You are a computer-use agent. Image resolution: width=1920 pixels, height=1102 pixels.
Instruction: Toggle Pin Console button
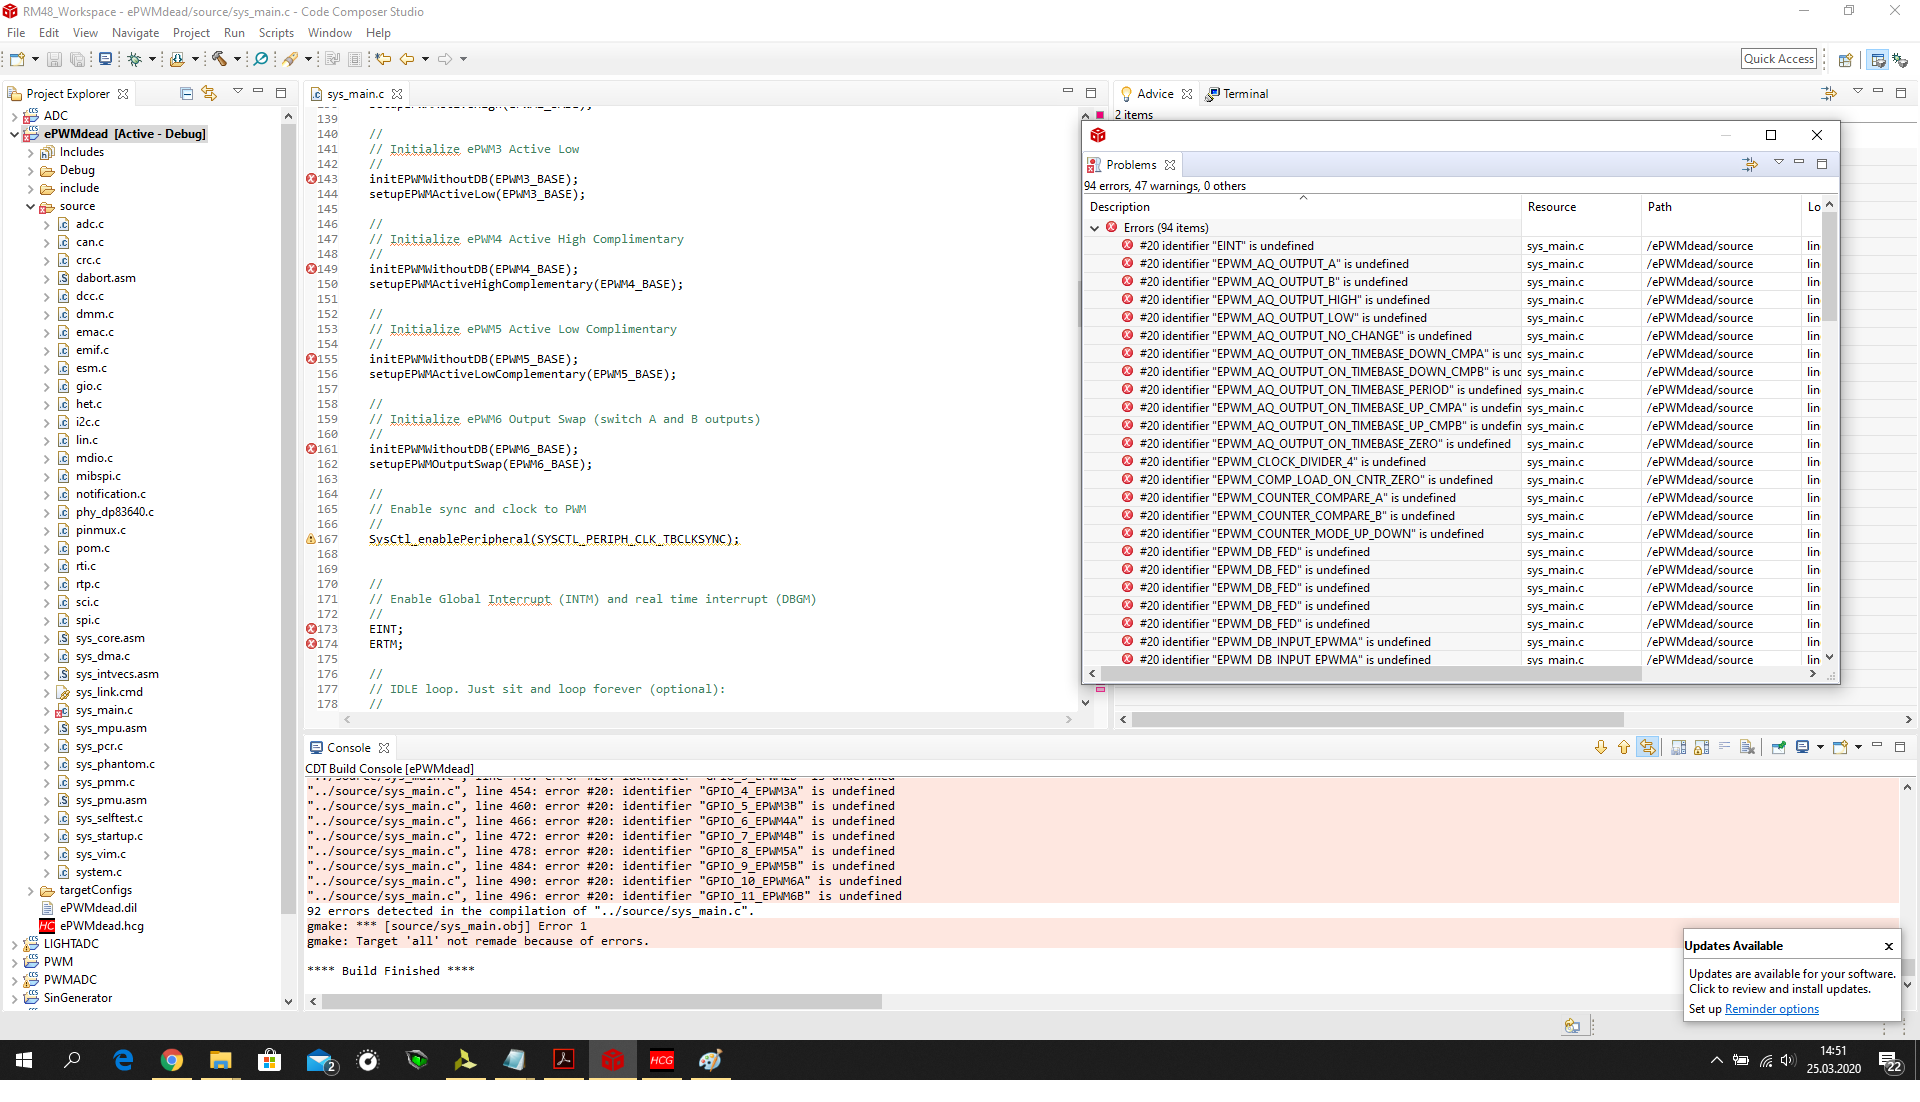click(x=1778, y=747)
